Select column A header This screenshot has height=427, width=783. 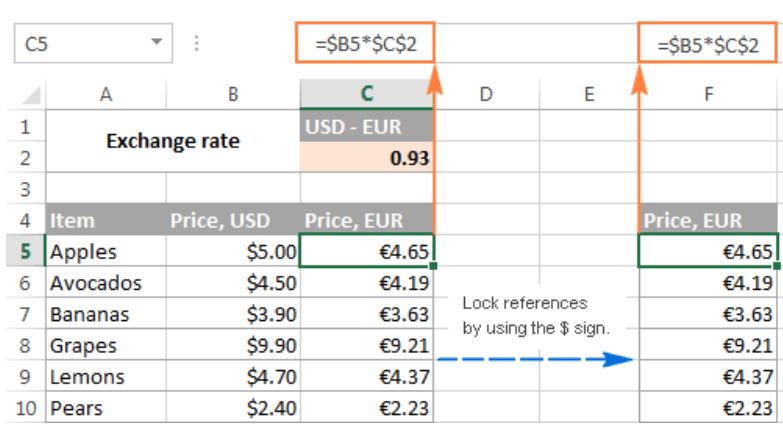pyautogui.click(x=105, y=94)
